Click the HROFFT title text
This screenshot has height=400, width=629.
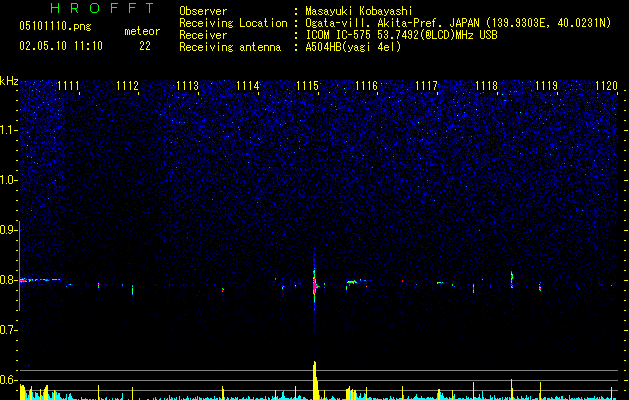[103, 8]
